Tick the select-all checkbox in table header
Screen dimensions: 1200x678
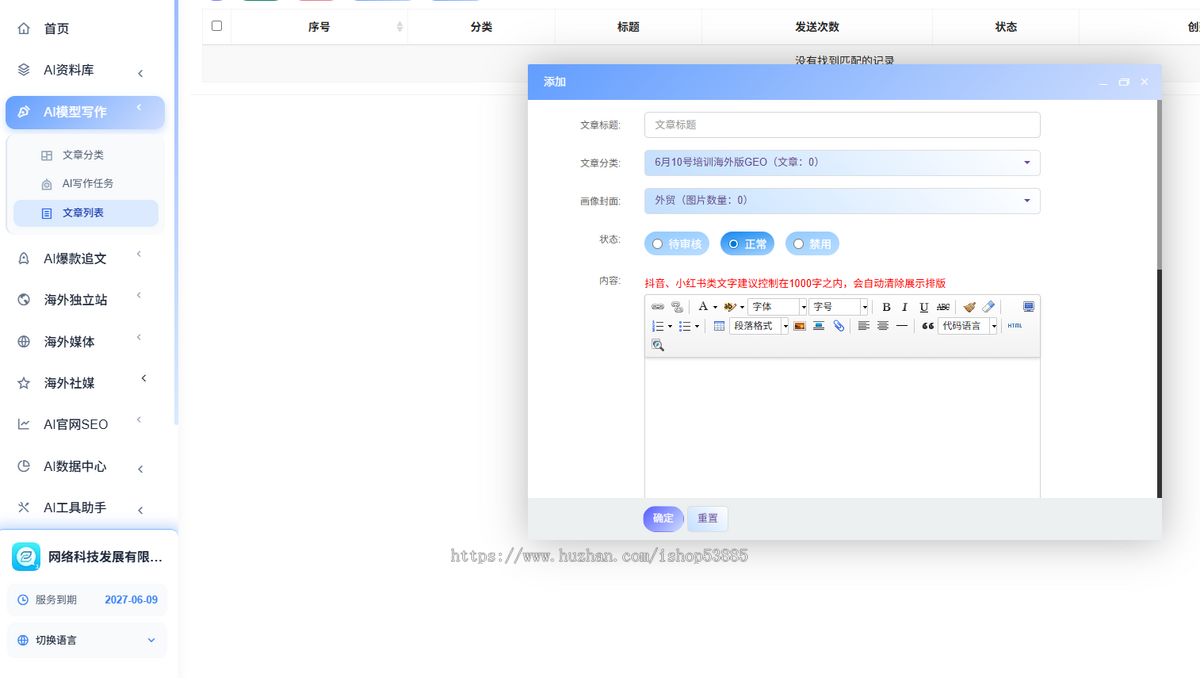(x=217, y=26)
